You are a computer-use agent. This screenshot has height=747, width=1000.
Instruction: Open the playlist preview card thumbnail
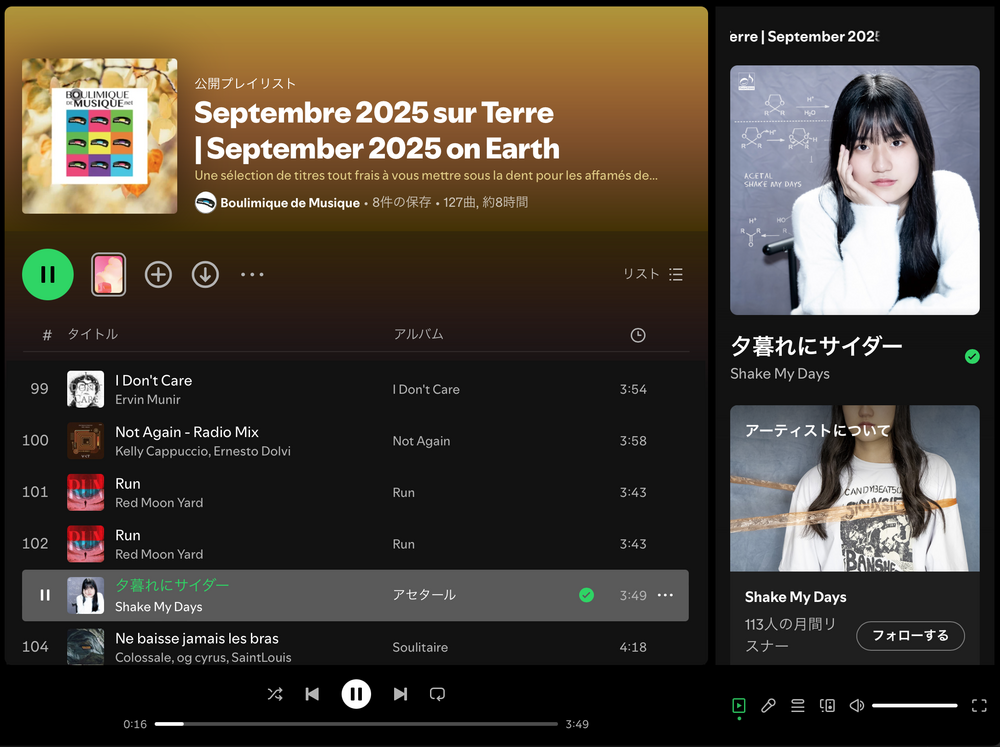pyautogui.click(x=108, y=274)
